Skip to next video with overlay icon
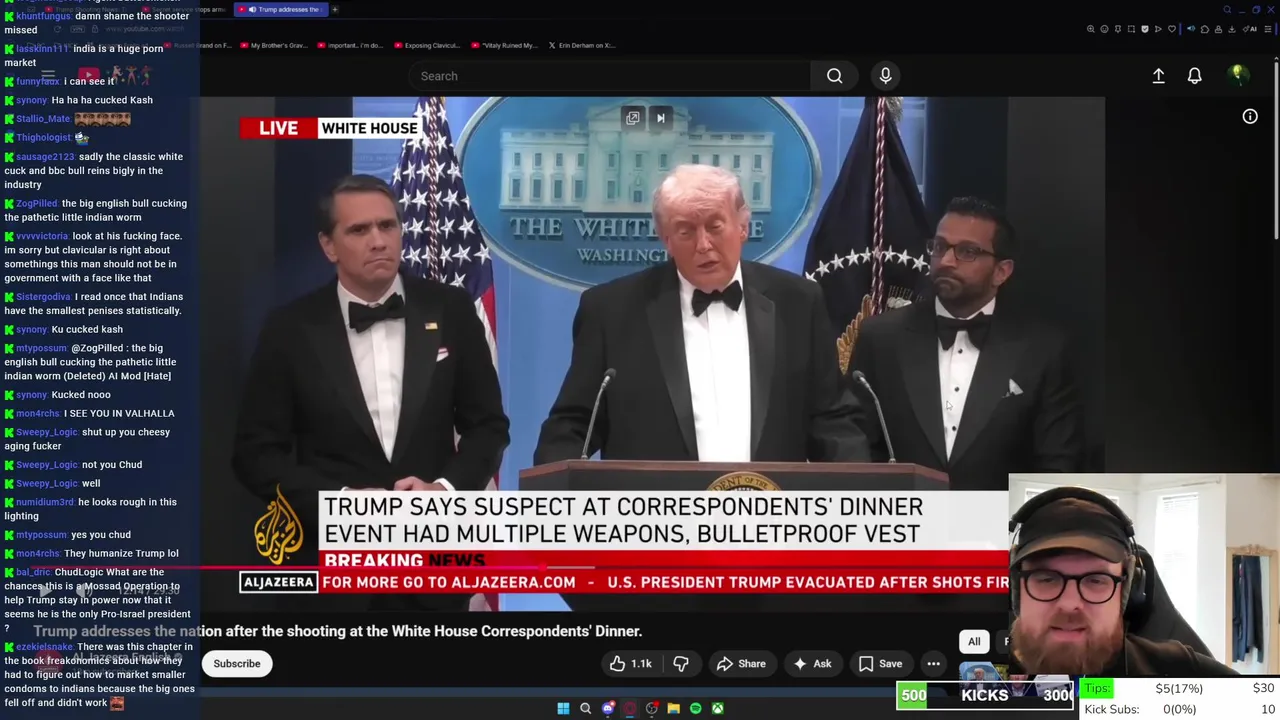 tap(660, 118)
